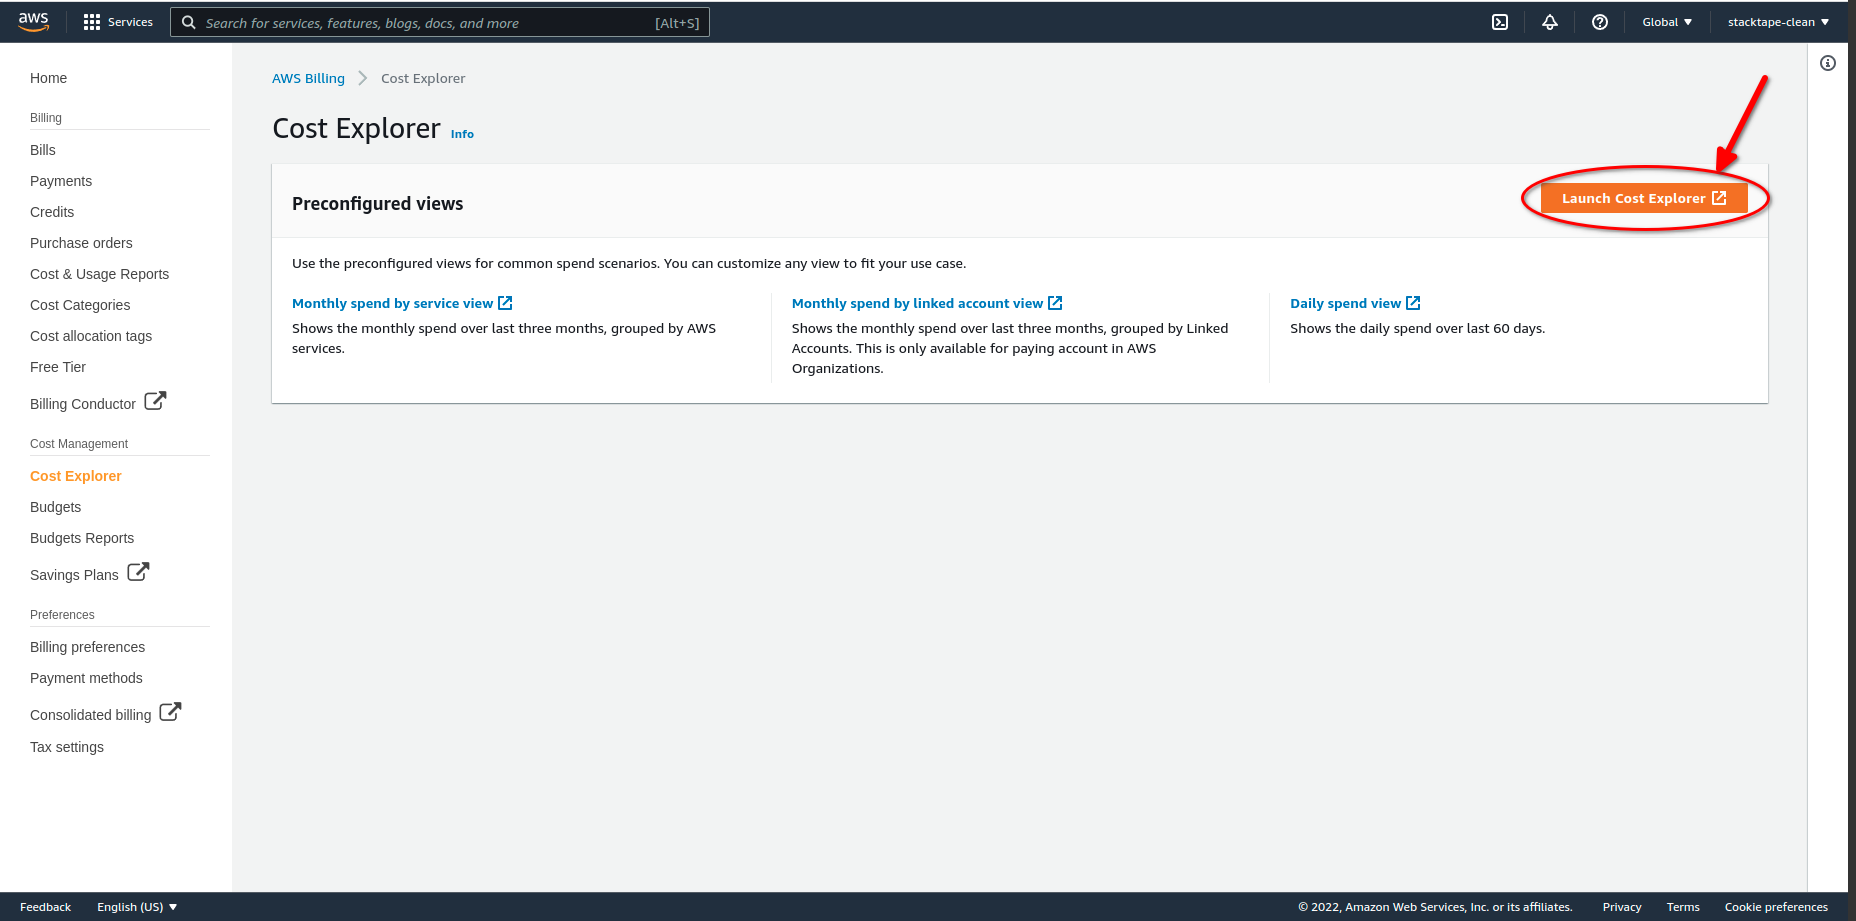Click the search magnifier icon
This screenshot has width=1856, height=921.
(188, 22)
